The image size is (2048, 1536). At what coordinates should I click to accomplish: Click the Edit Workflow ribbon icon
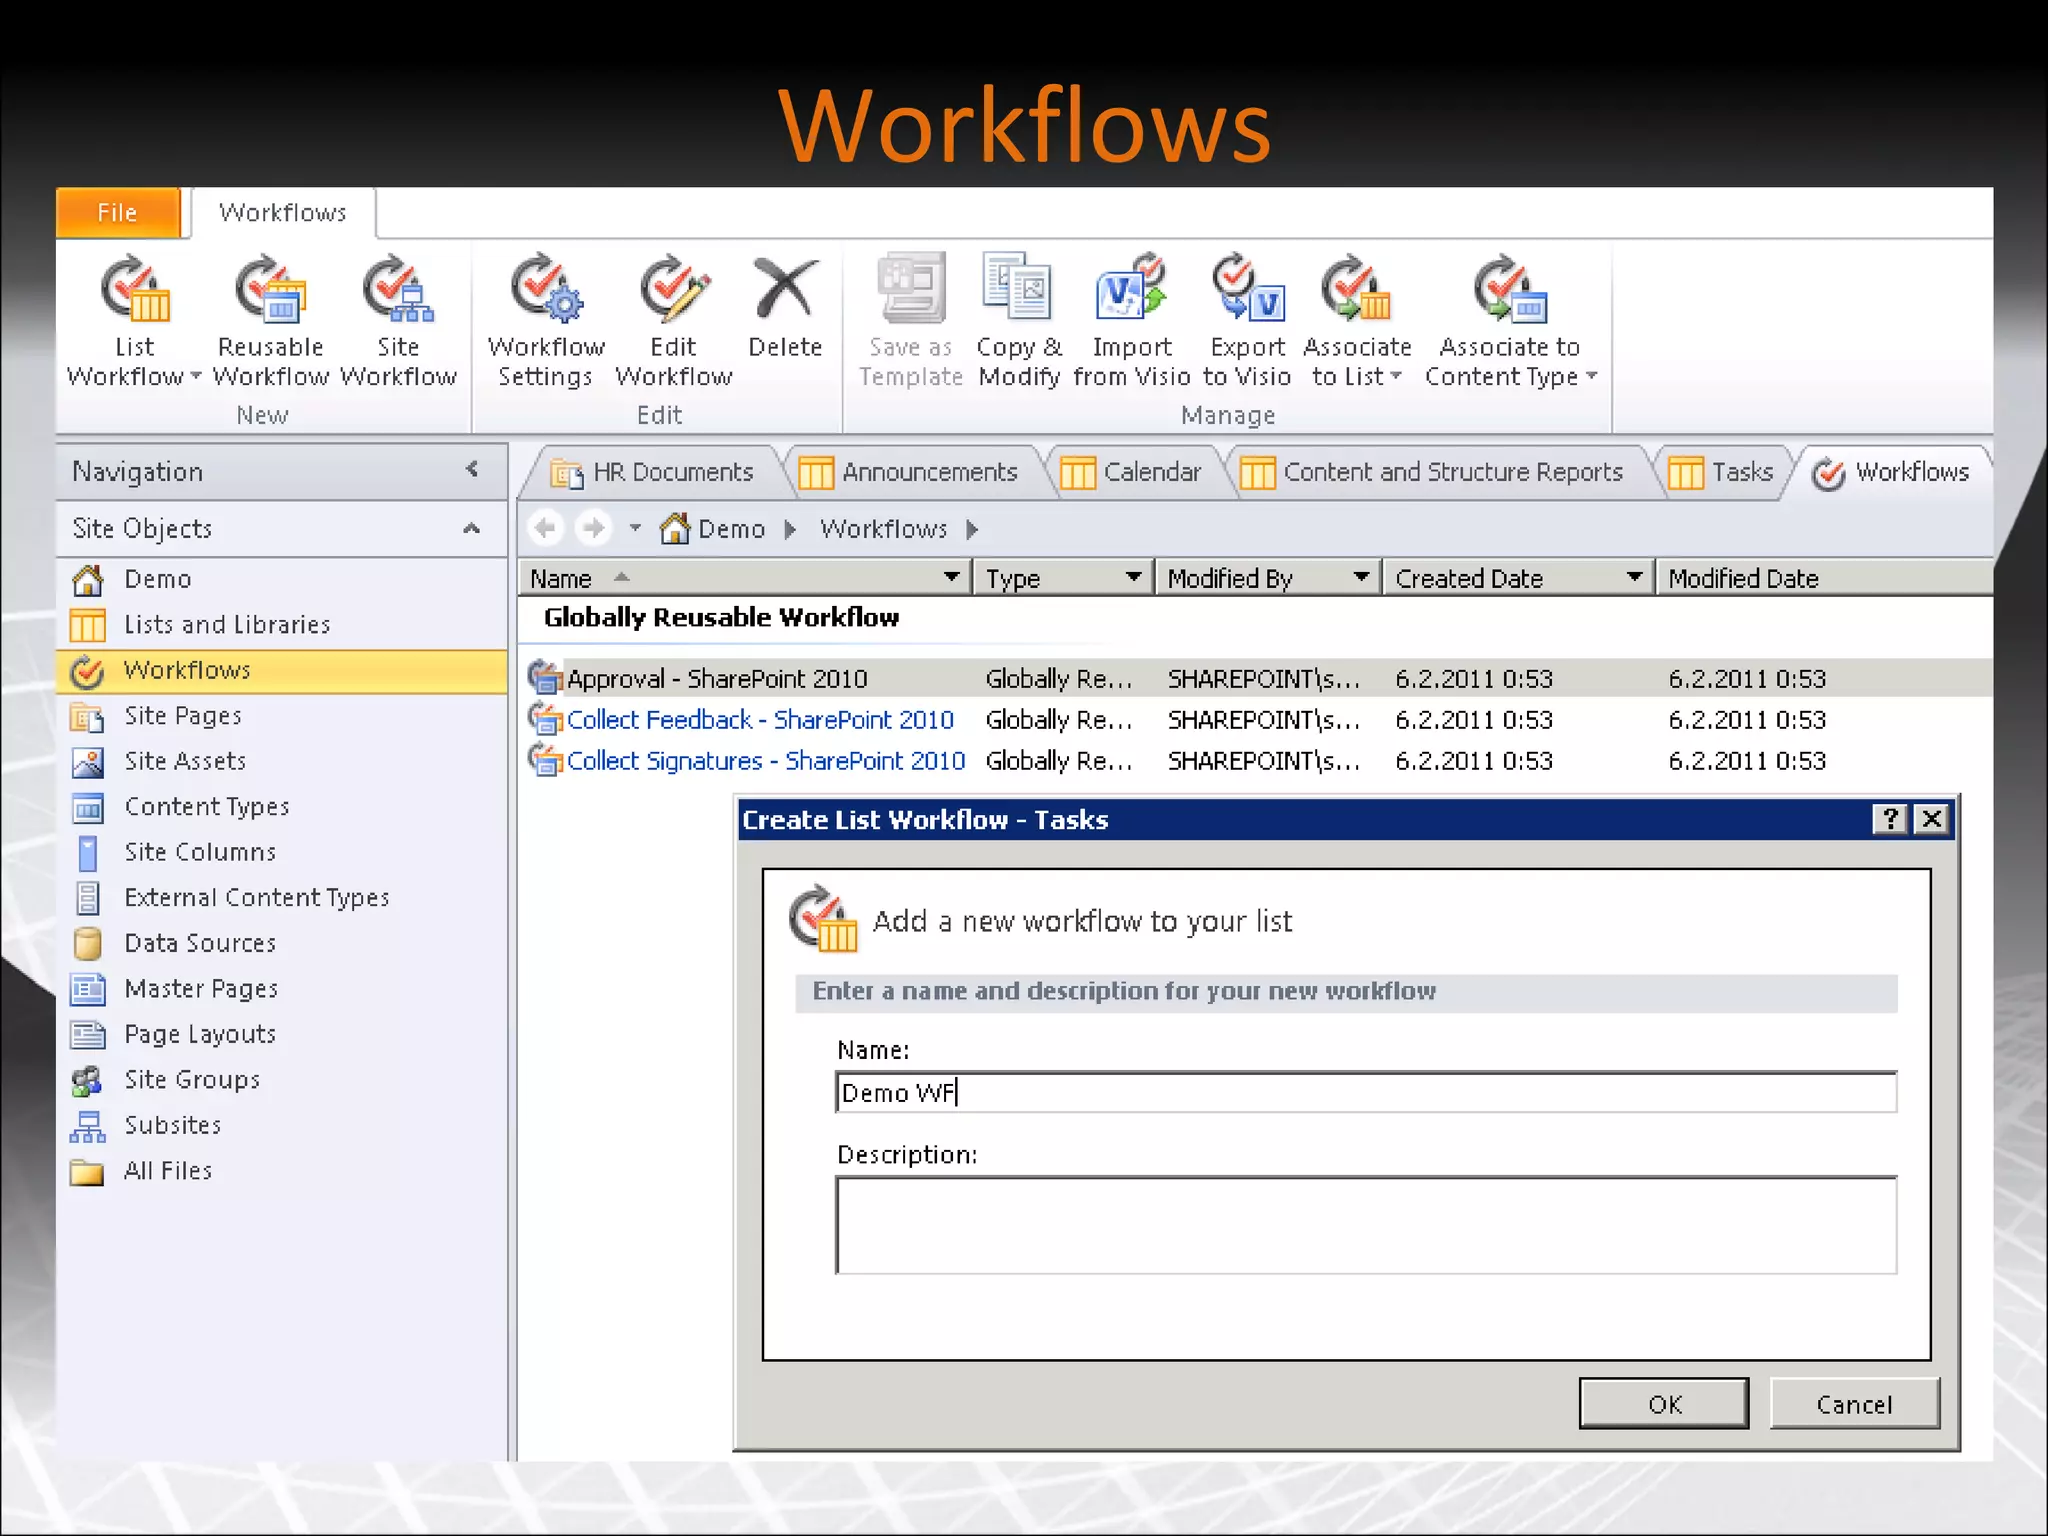click(674, 290)
